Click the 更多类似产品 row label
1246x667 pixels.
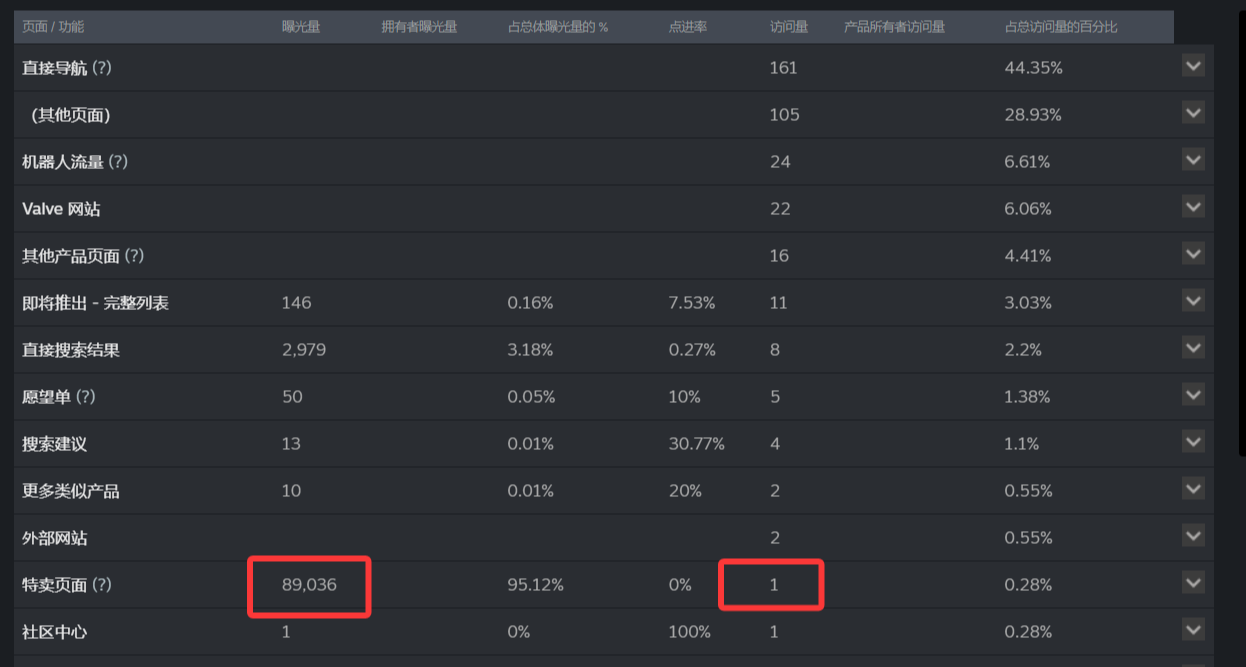pyautogui.click(x=71, y=491)
